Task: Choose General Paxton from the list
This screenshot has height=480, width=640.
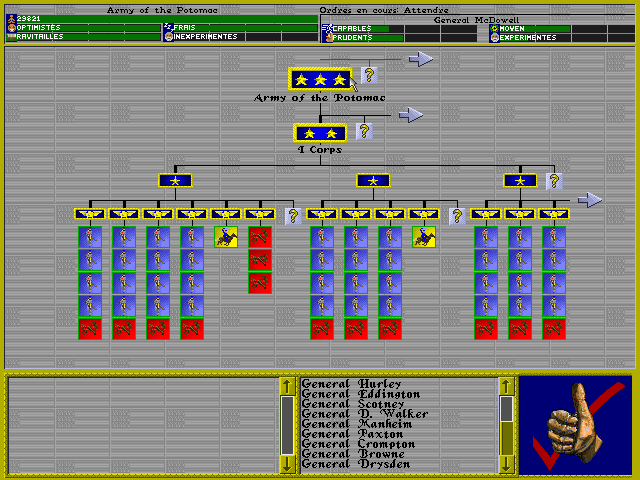Action: coord(352,434)
